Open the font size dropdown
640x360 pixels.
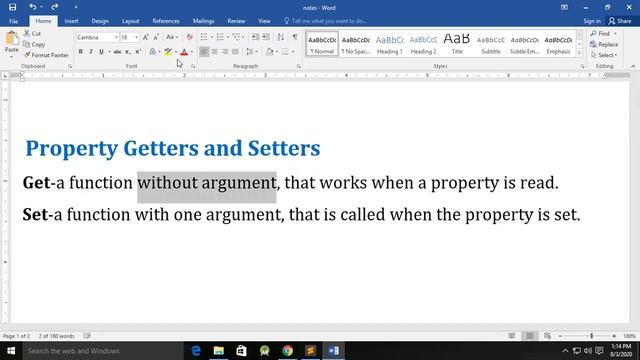tap(136, 37)
